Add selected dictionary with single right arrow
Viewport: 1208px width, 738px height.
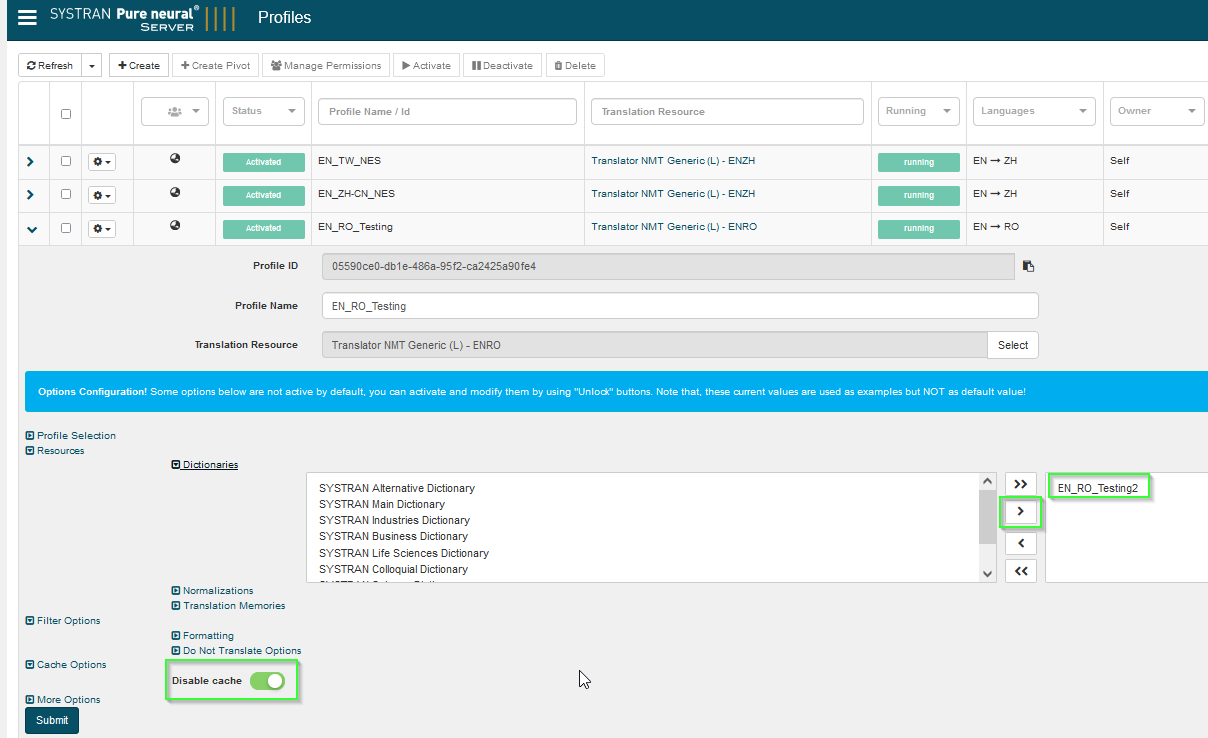[1020, 512]
